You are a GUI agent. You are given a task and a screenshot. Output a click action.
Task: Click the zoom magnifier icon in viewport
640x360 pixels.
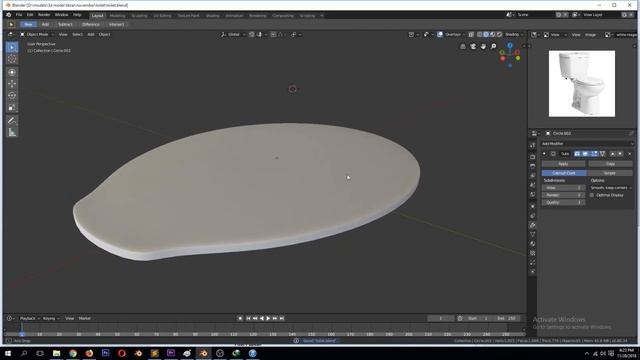tap(493, 47)
